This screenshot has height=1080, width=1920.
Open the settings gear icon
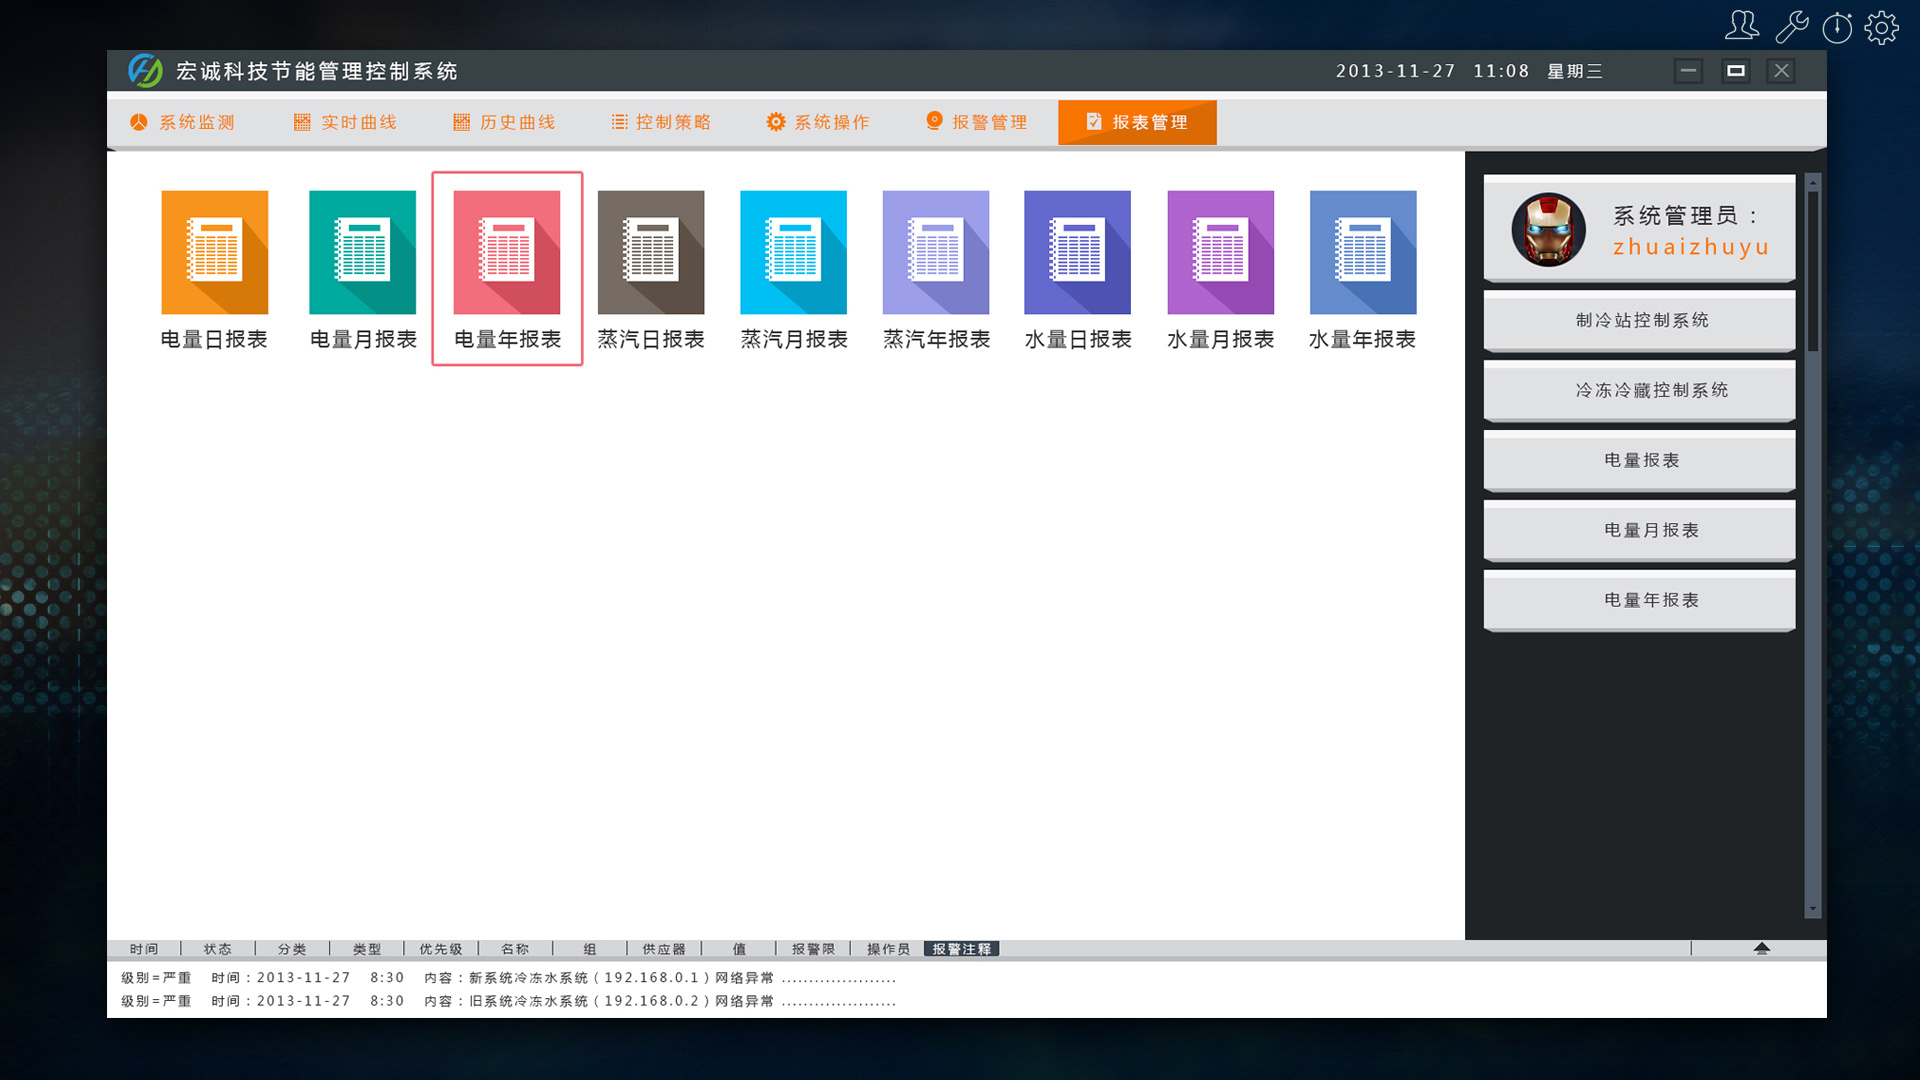1882,27
